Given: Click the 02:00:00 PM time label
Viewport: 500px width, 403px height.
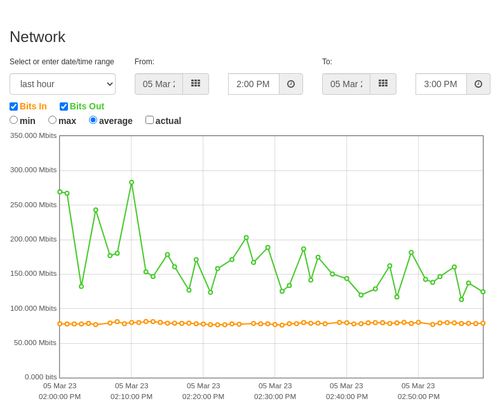Looking at the screenshot, I should 60,397.
